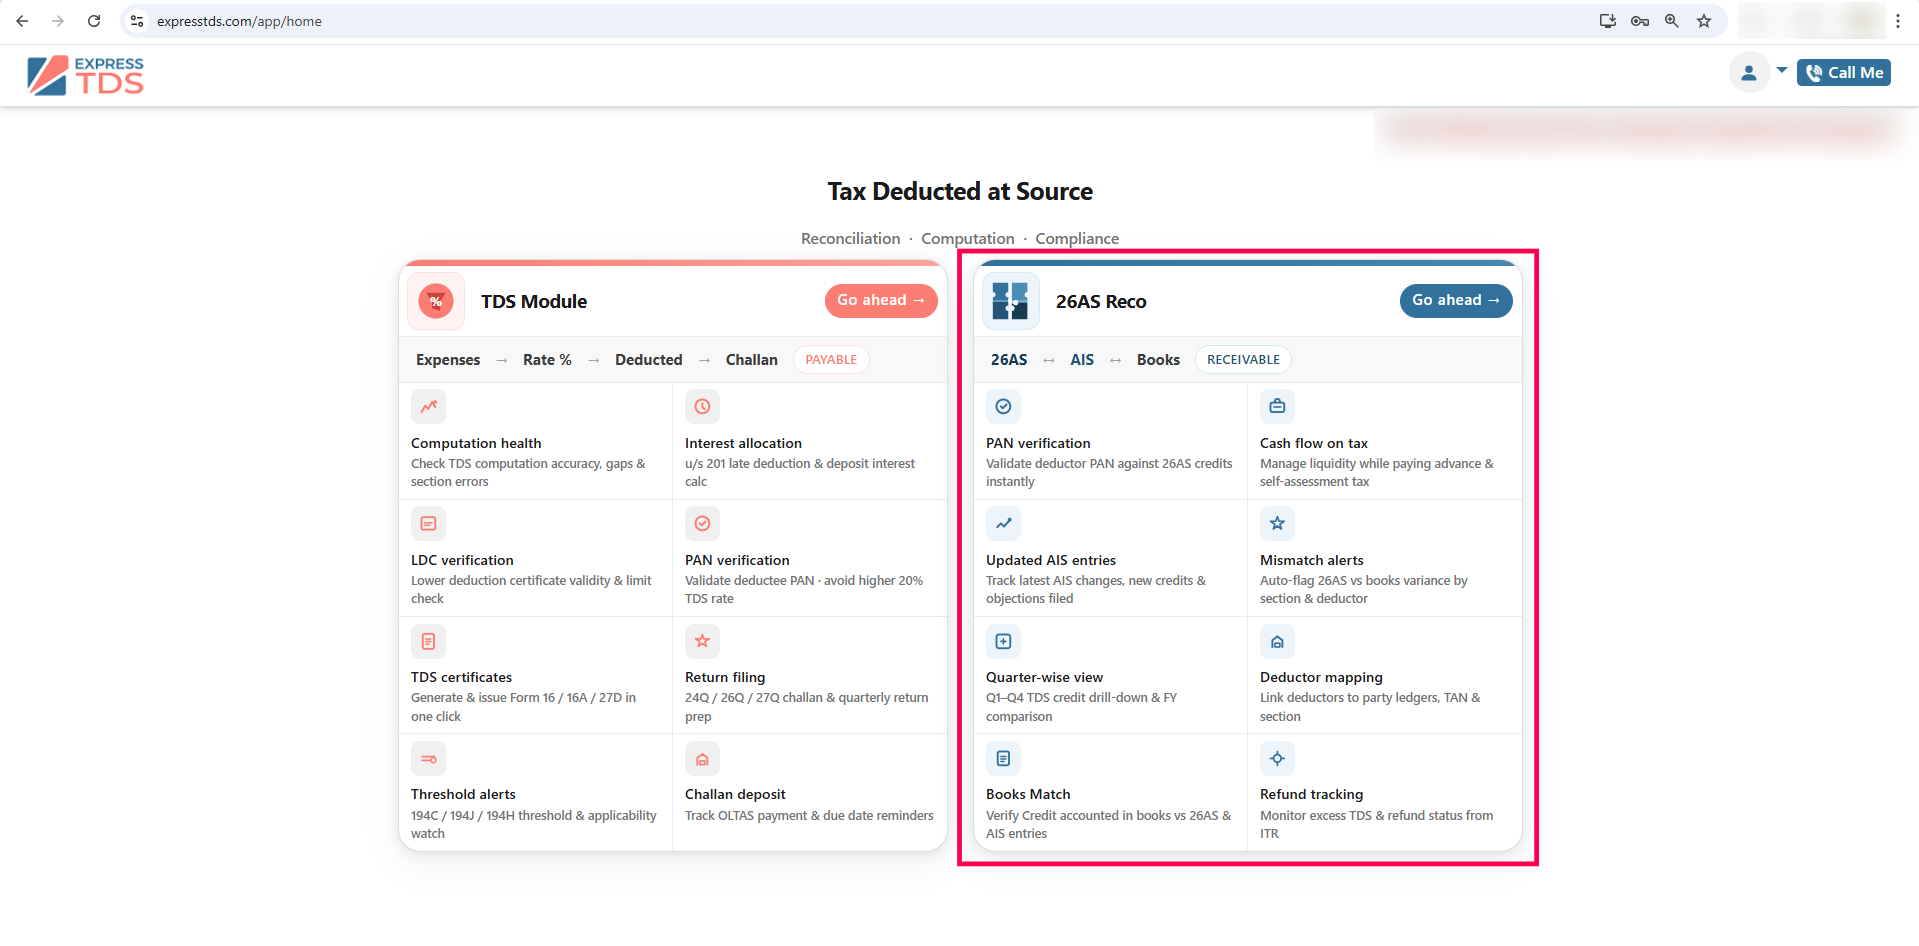Viewport: 1919px width, 946px height.
Task: Bookmark this page with the star icon
Action: (1704, 21)
